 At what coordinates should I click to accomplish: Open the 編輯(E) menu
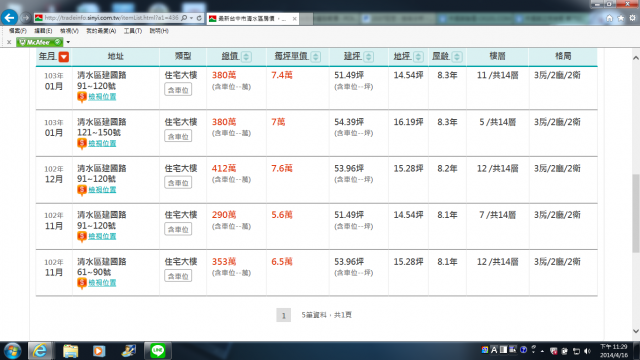coord(43,31)
